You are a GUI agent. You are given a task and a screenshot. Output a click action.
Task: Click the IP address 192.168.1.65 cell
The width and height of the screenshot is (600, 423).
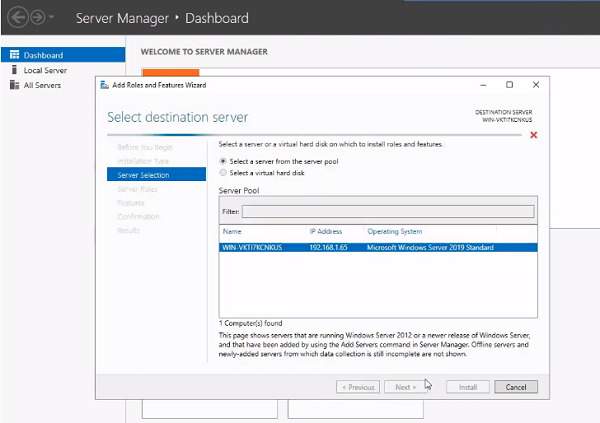[328, 247]
